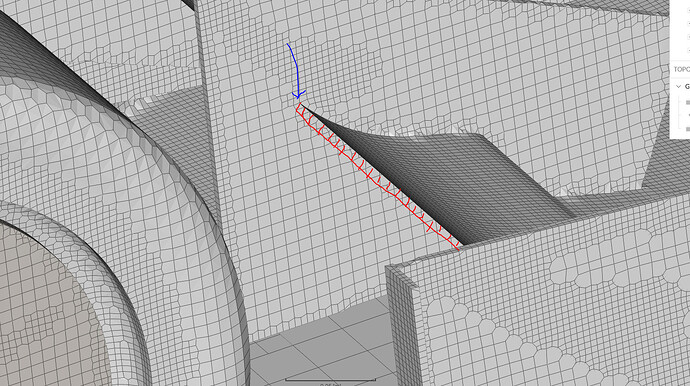Click the scale bar at viewport bottom

pyautogui.click(x=330, y=379)
